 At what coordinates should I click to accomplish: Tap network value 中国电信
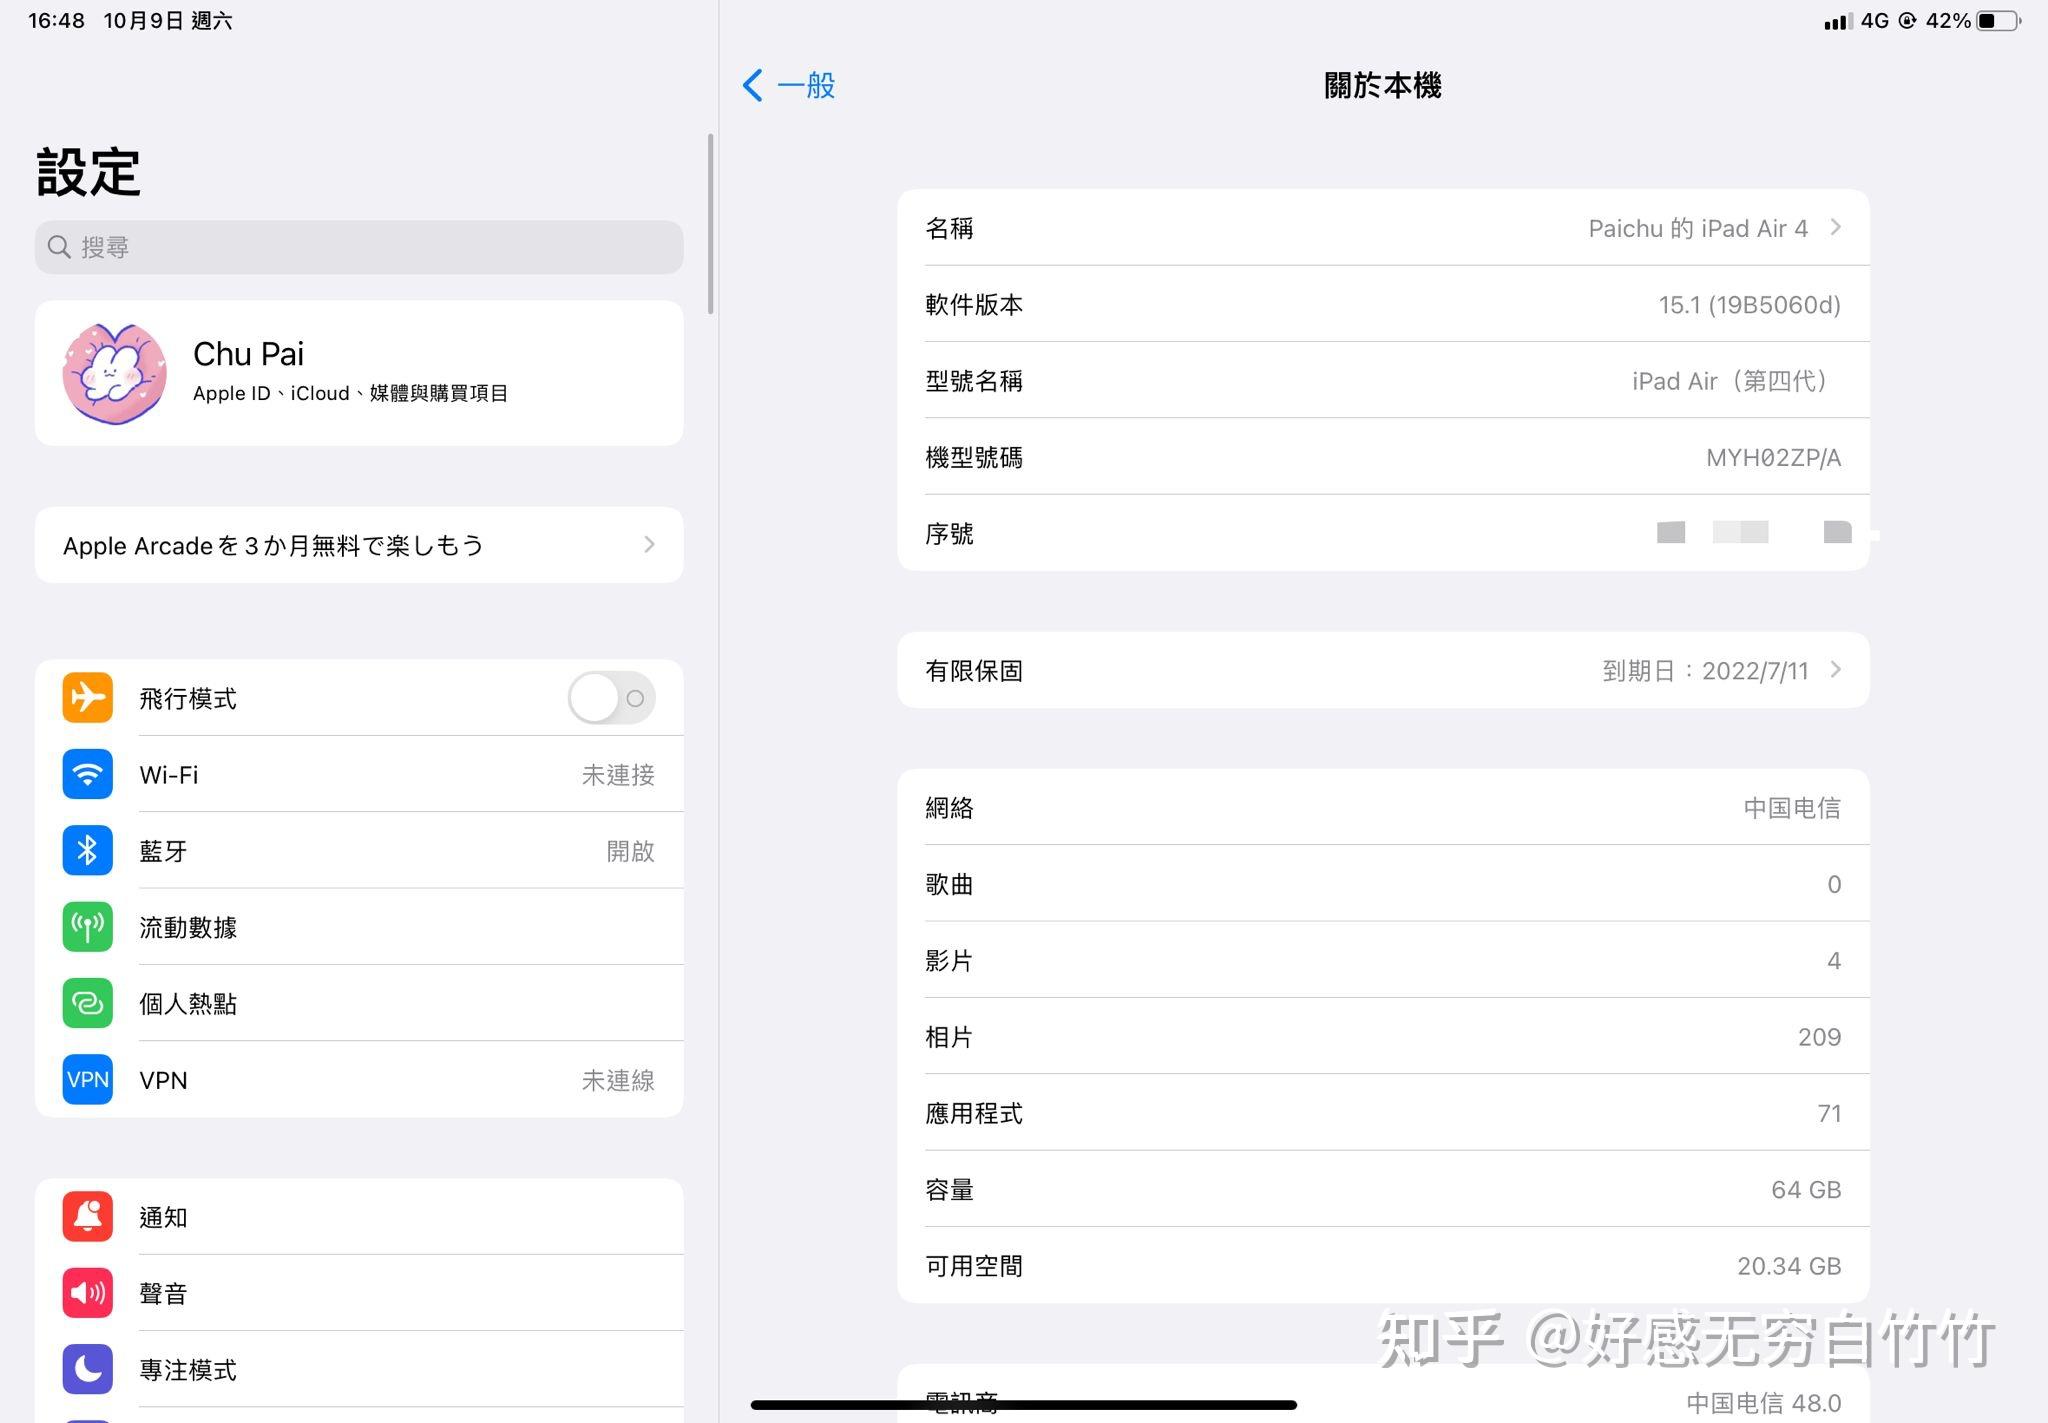pyautogui.click(x=1792, y=807)
